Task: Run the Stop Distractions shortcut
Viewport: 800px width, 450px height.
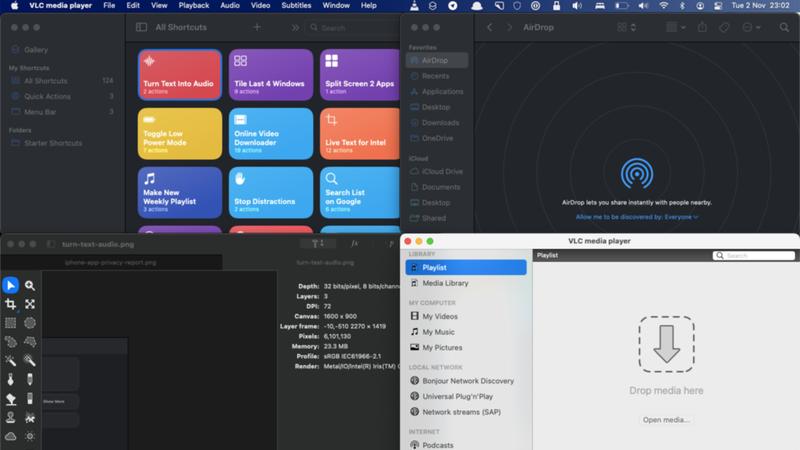Action: 270,192
